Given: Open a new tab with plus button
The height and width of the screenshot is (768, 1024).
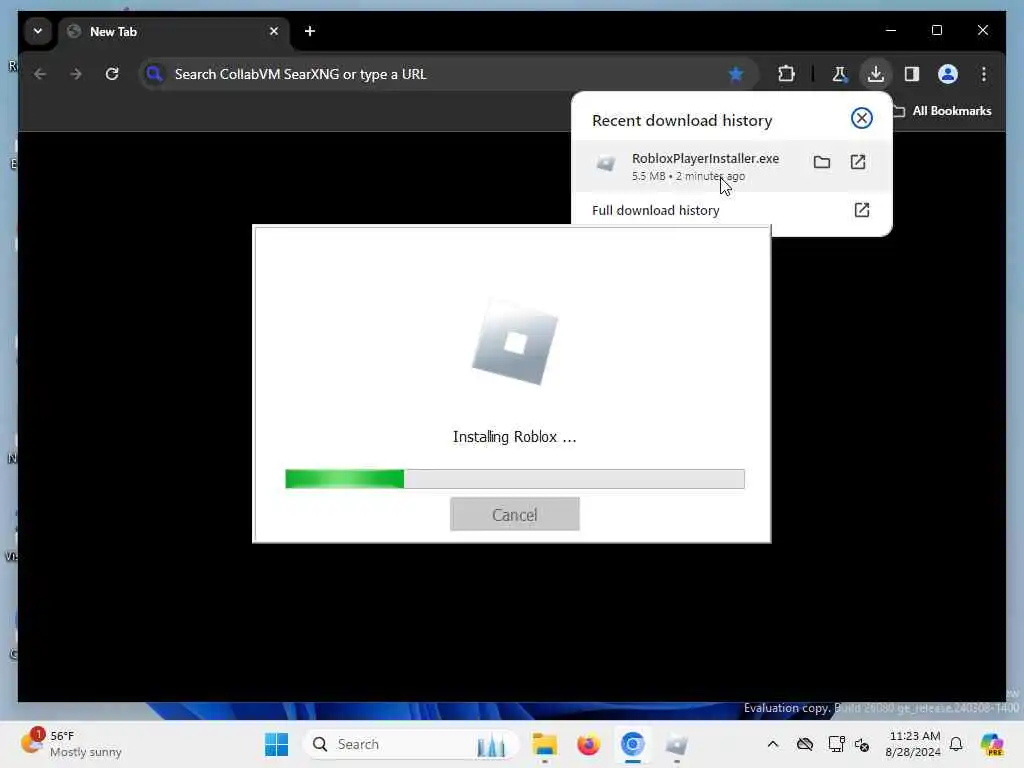Looking at the screenshot, I should [x=310, y=31].
